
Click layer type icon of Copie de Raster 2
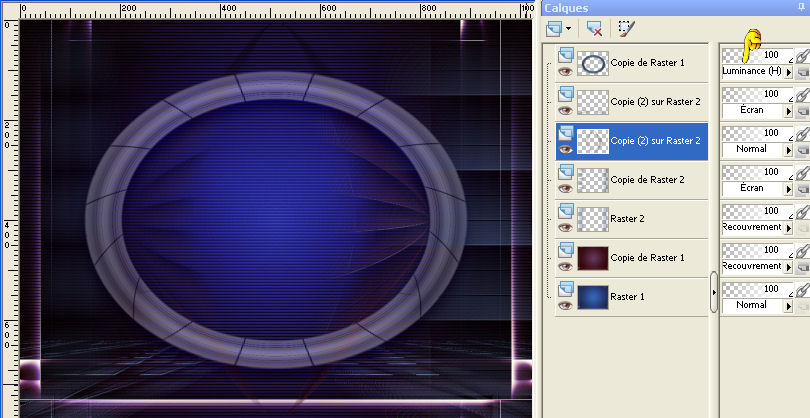[x=566, y=172]
